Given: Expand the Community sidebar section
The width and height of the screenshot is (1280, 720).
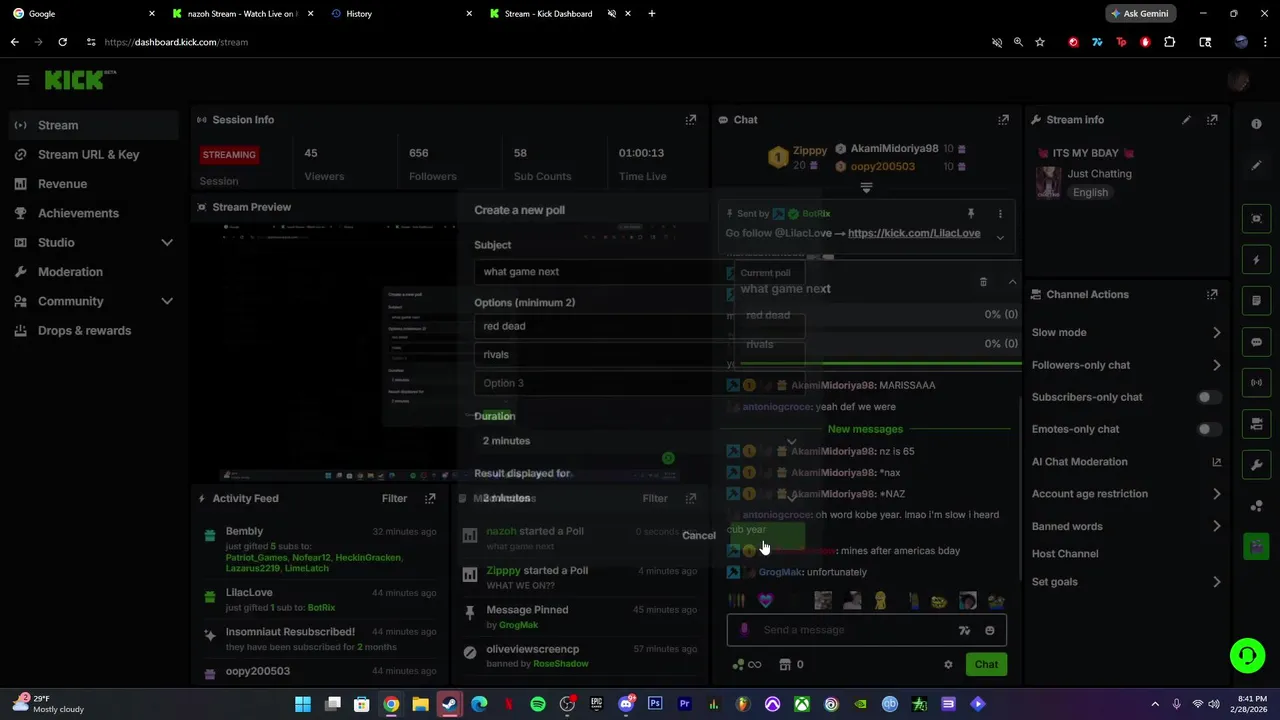Looking at the screenshot, I should coord(167,301).
